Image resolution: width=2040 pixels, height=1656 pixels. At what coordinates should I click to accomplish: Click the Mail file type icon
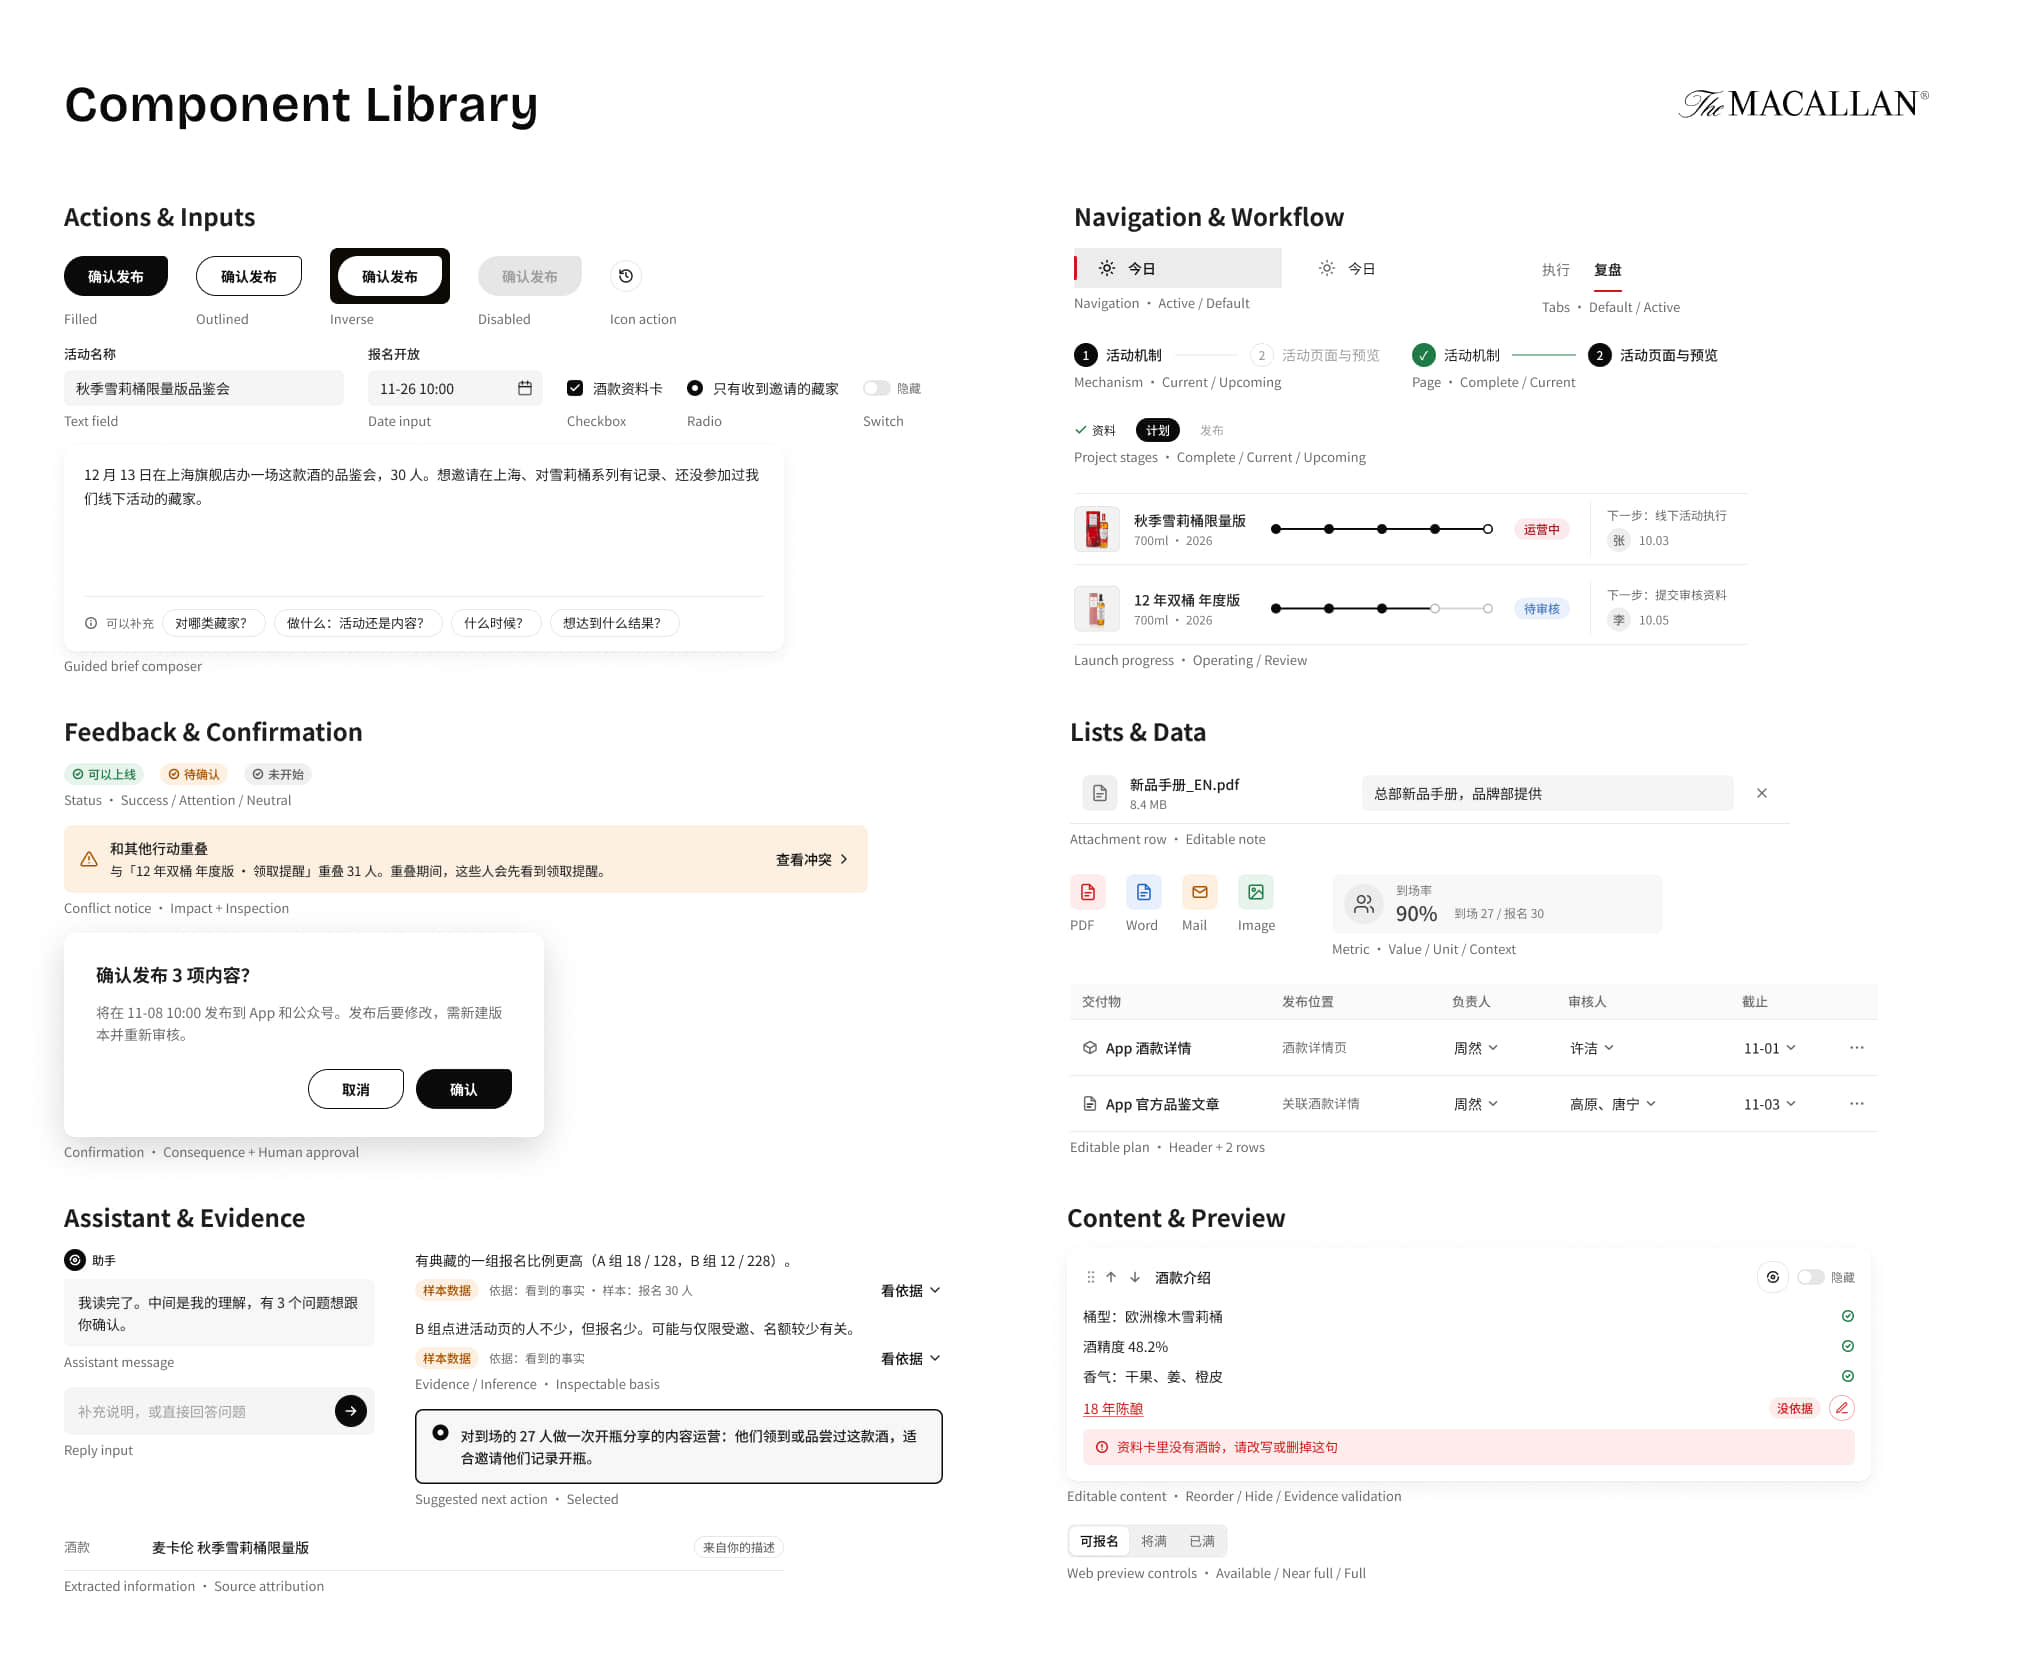coord(1200,892)
